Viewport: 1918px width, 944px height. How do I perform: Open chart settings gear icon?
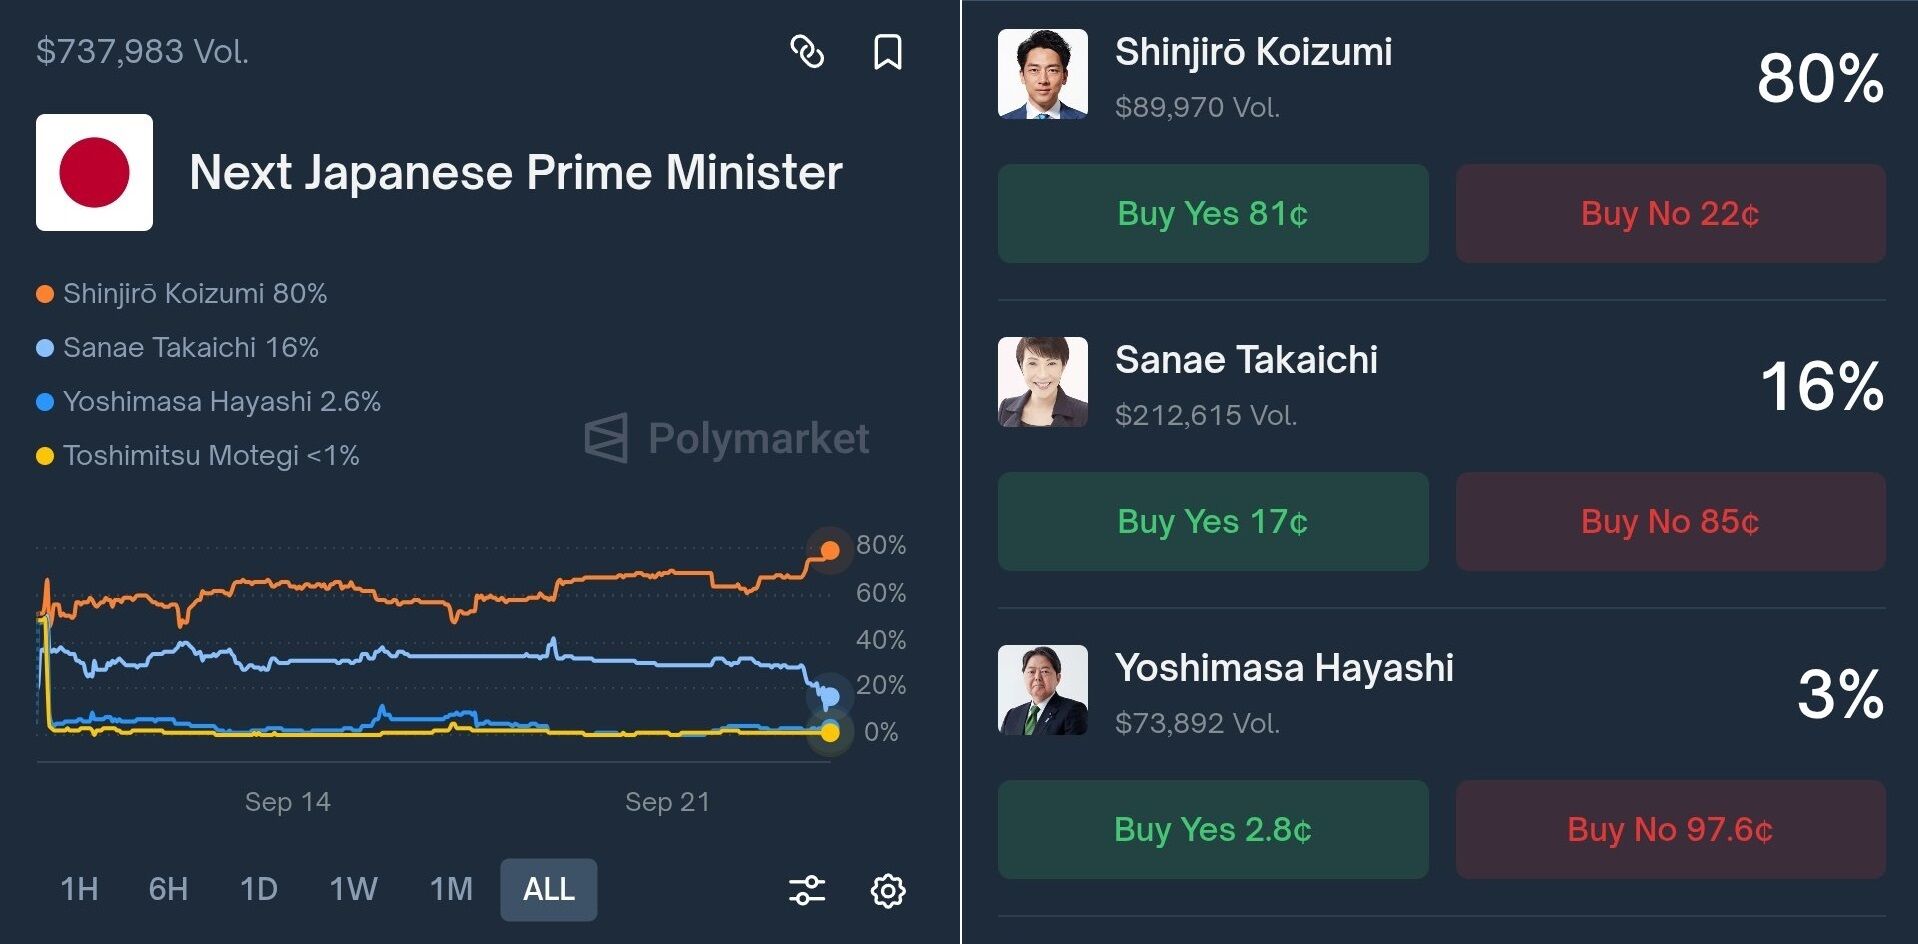[887, 890]
